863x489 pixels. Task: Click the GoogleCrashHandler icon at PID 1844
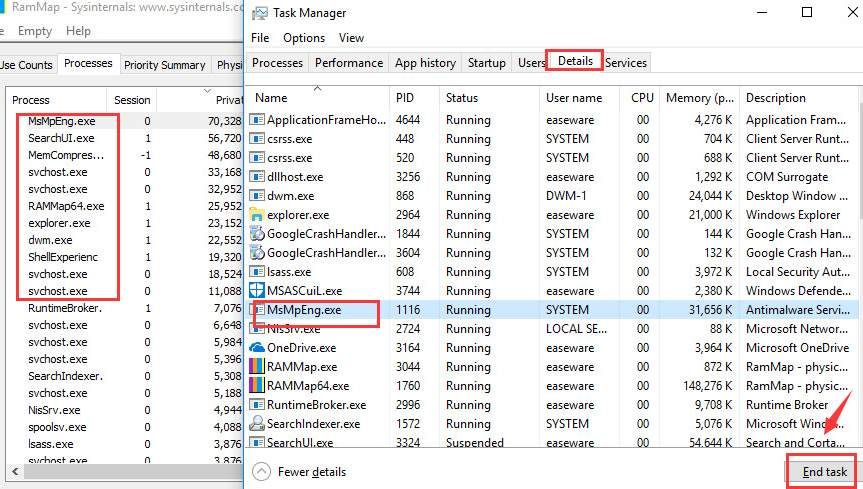pos(258,233)
